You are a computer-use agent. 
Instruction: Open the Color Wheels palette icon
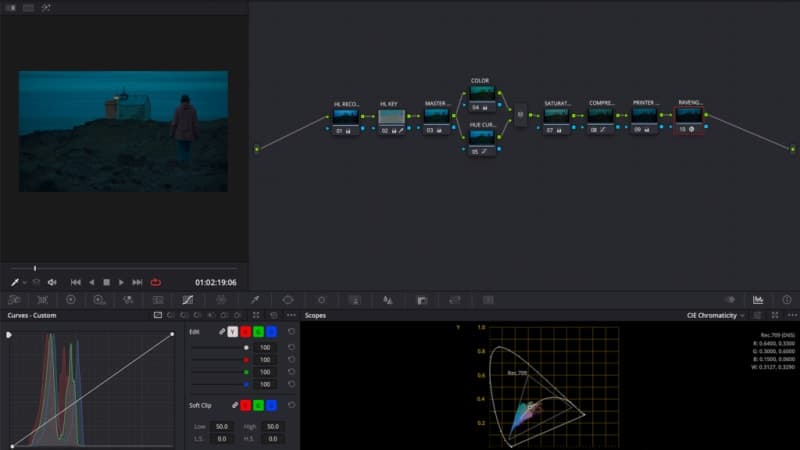click(70, 300)
